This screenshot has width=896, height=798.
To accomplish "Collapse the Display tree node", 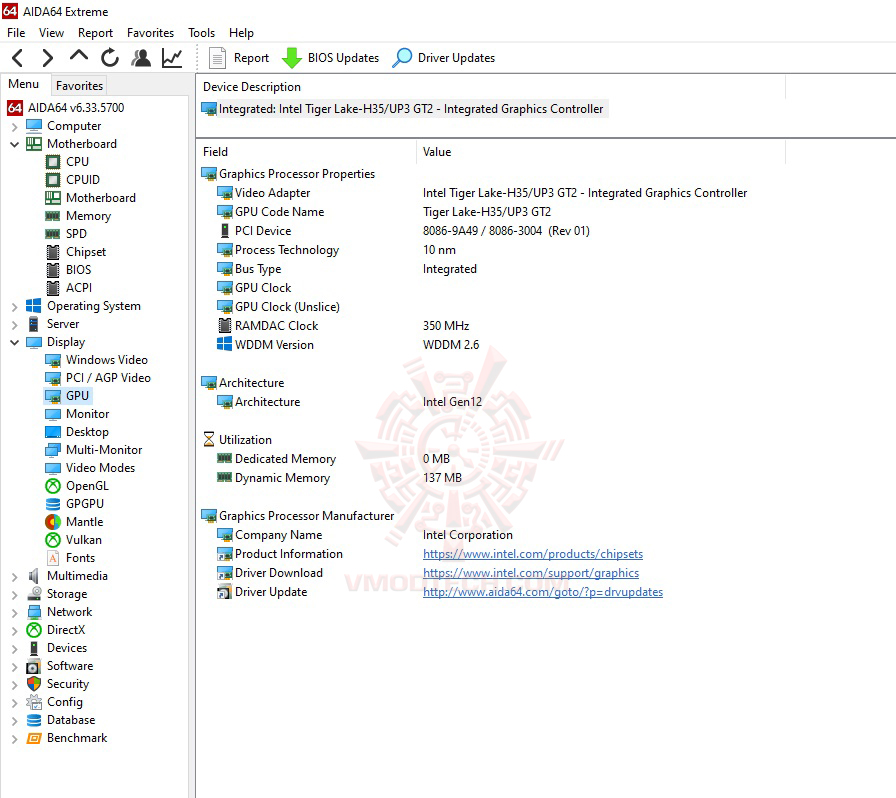I will click(15, 342).
